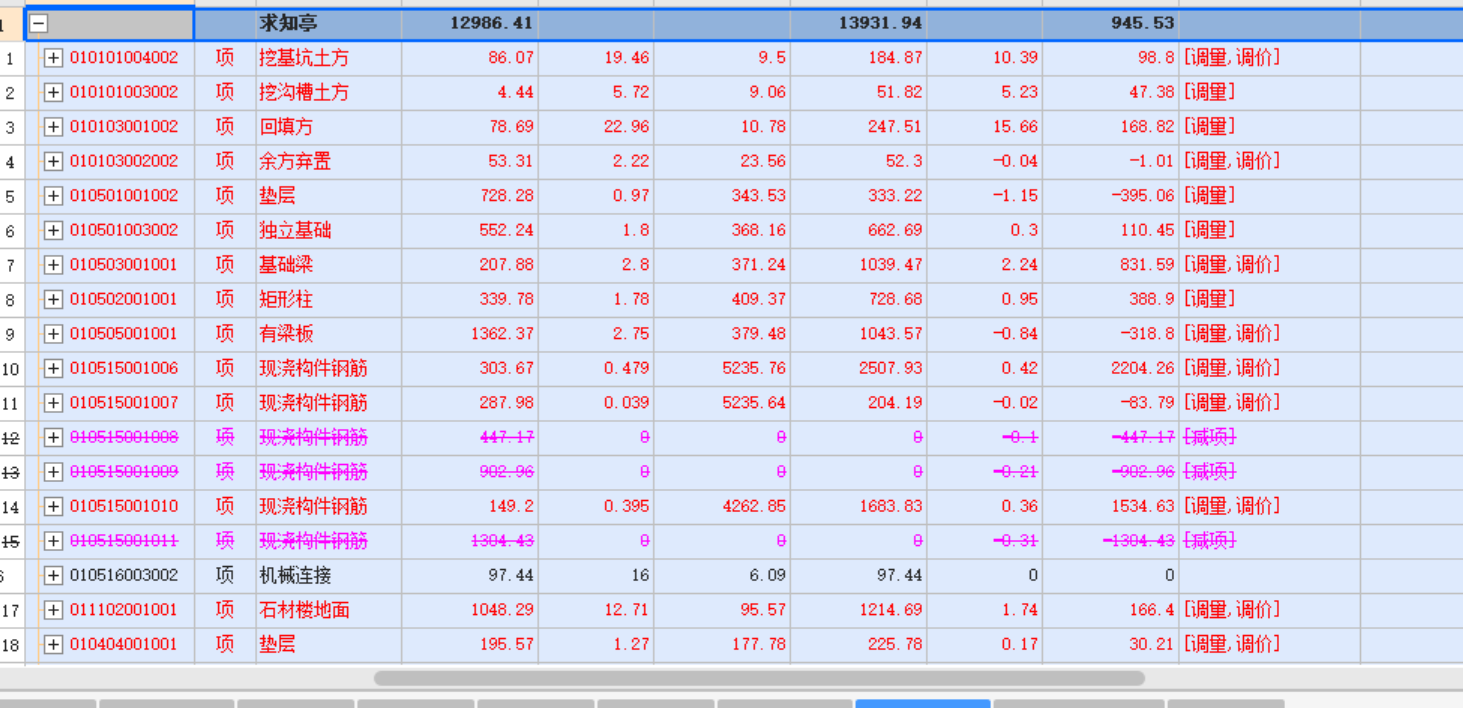Click amount 728.28 in row 5
Screen dimensions: 1463x708
[x=507, y=196]
